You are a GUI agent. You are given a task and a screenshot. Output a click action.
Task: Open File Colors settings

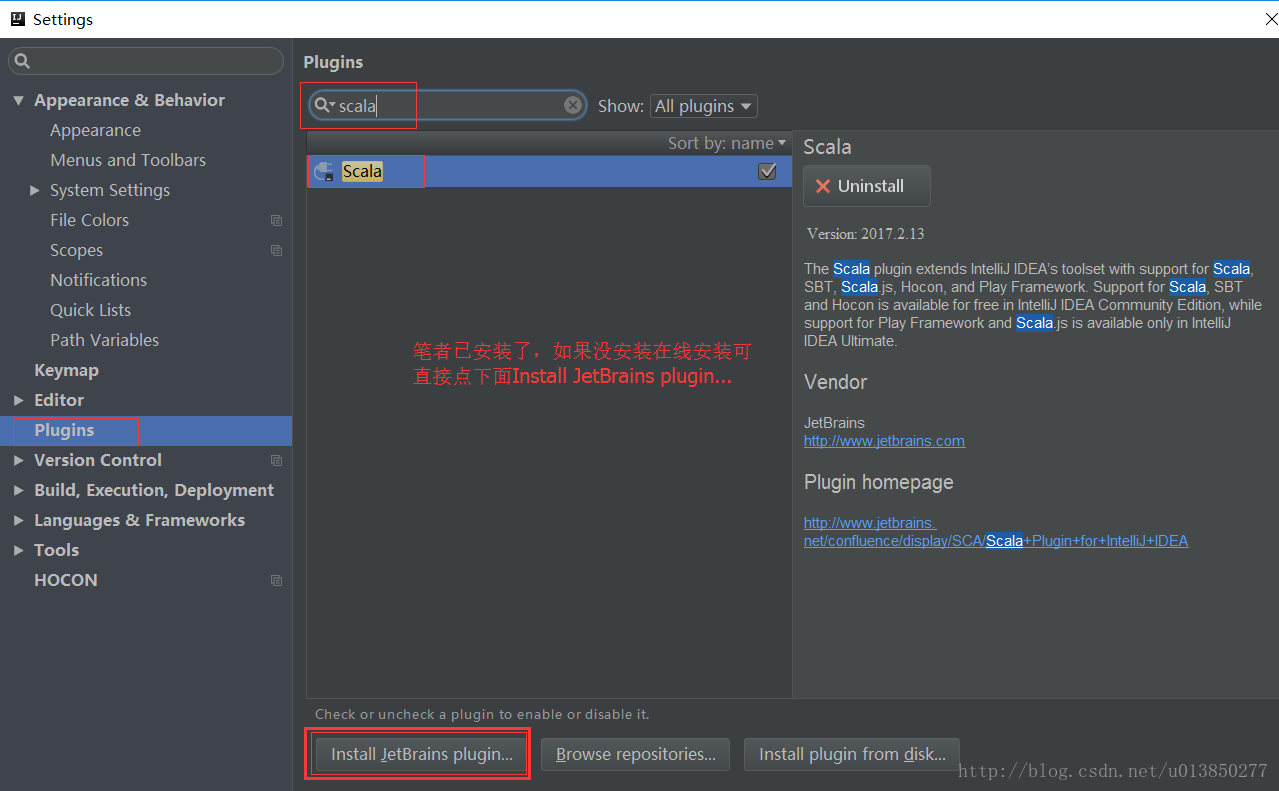[x=89, y=220]
